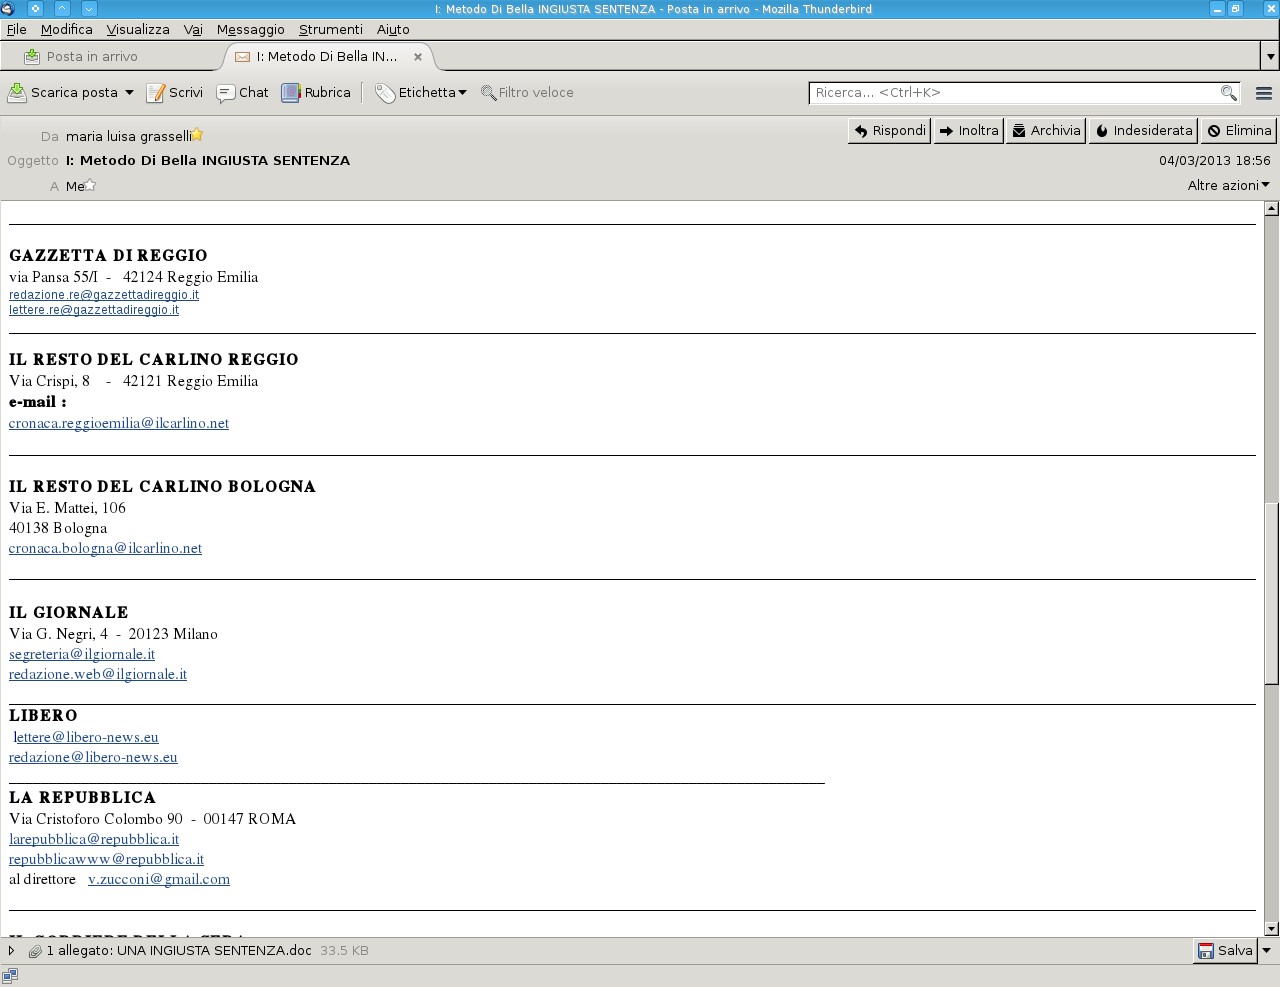Toggle star next to recipient Me
Image resolution: width=1280 pixels, height=987 pixels.
90,185
